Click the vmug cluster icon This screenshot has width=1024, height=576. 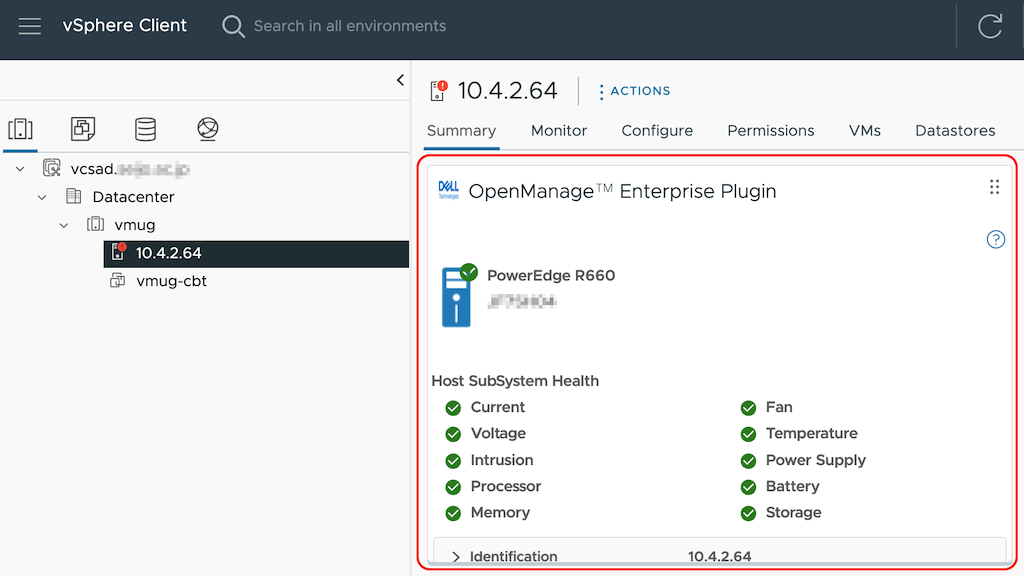tap(95, 224)
